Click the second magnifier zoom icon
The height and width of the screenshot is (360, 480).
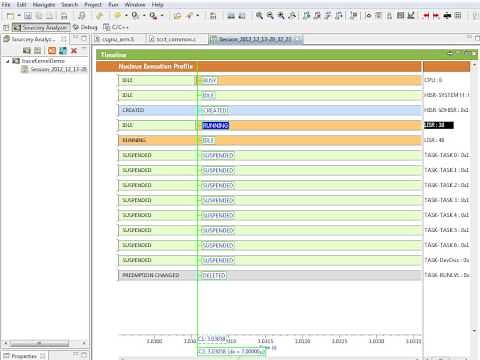tap(270, 15)
